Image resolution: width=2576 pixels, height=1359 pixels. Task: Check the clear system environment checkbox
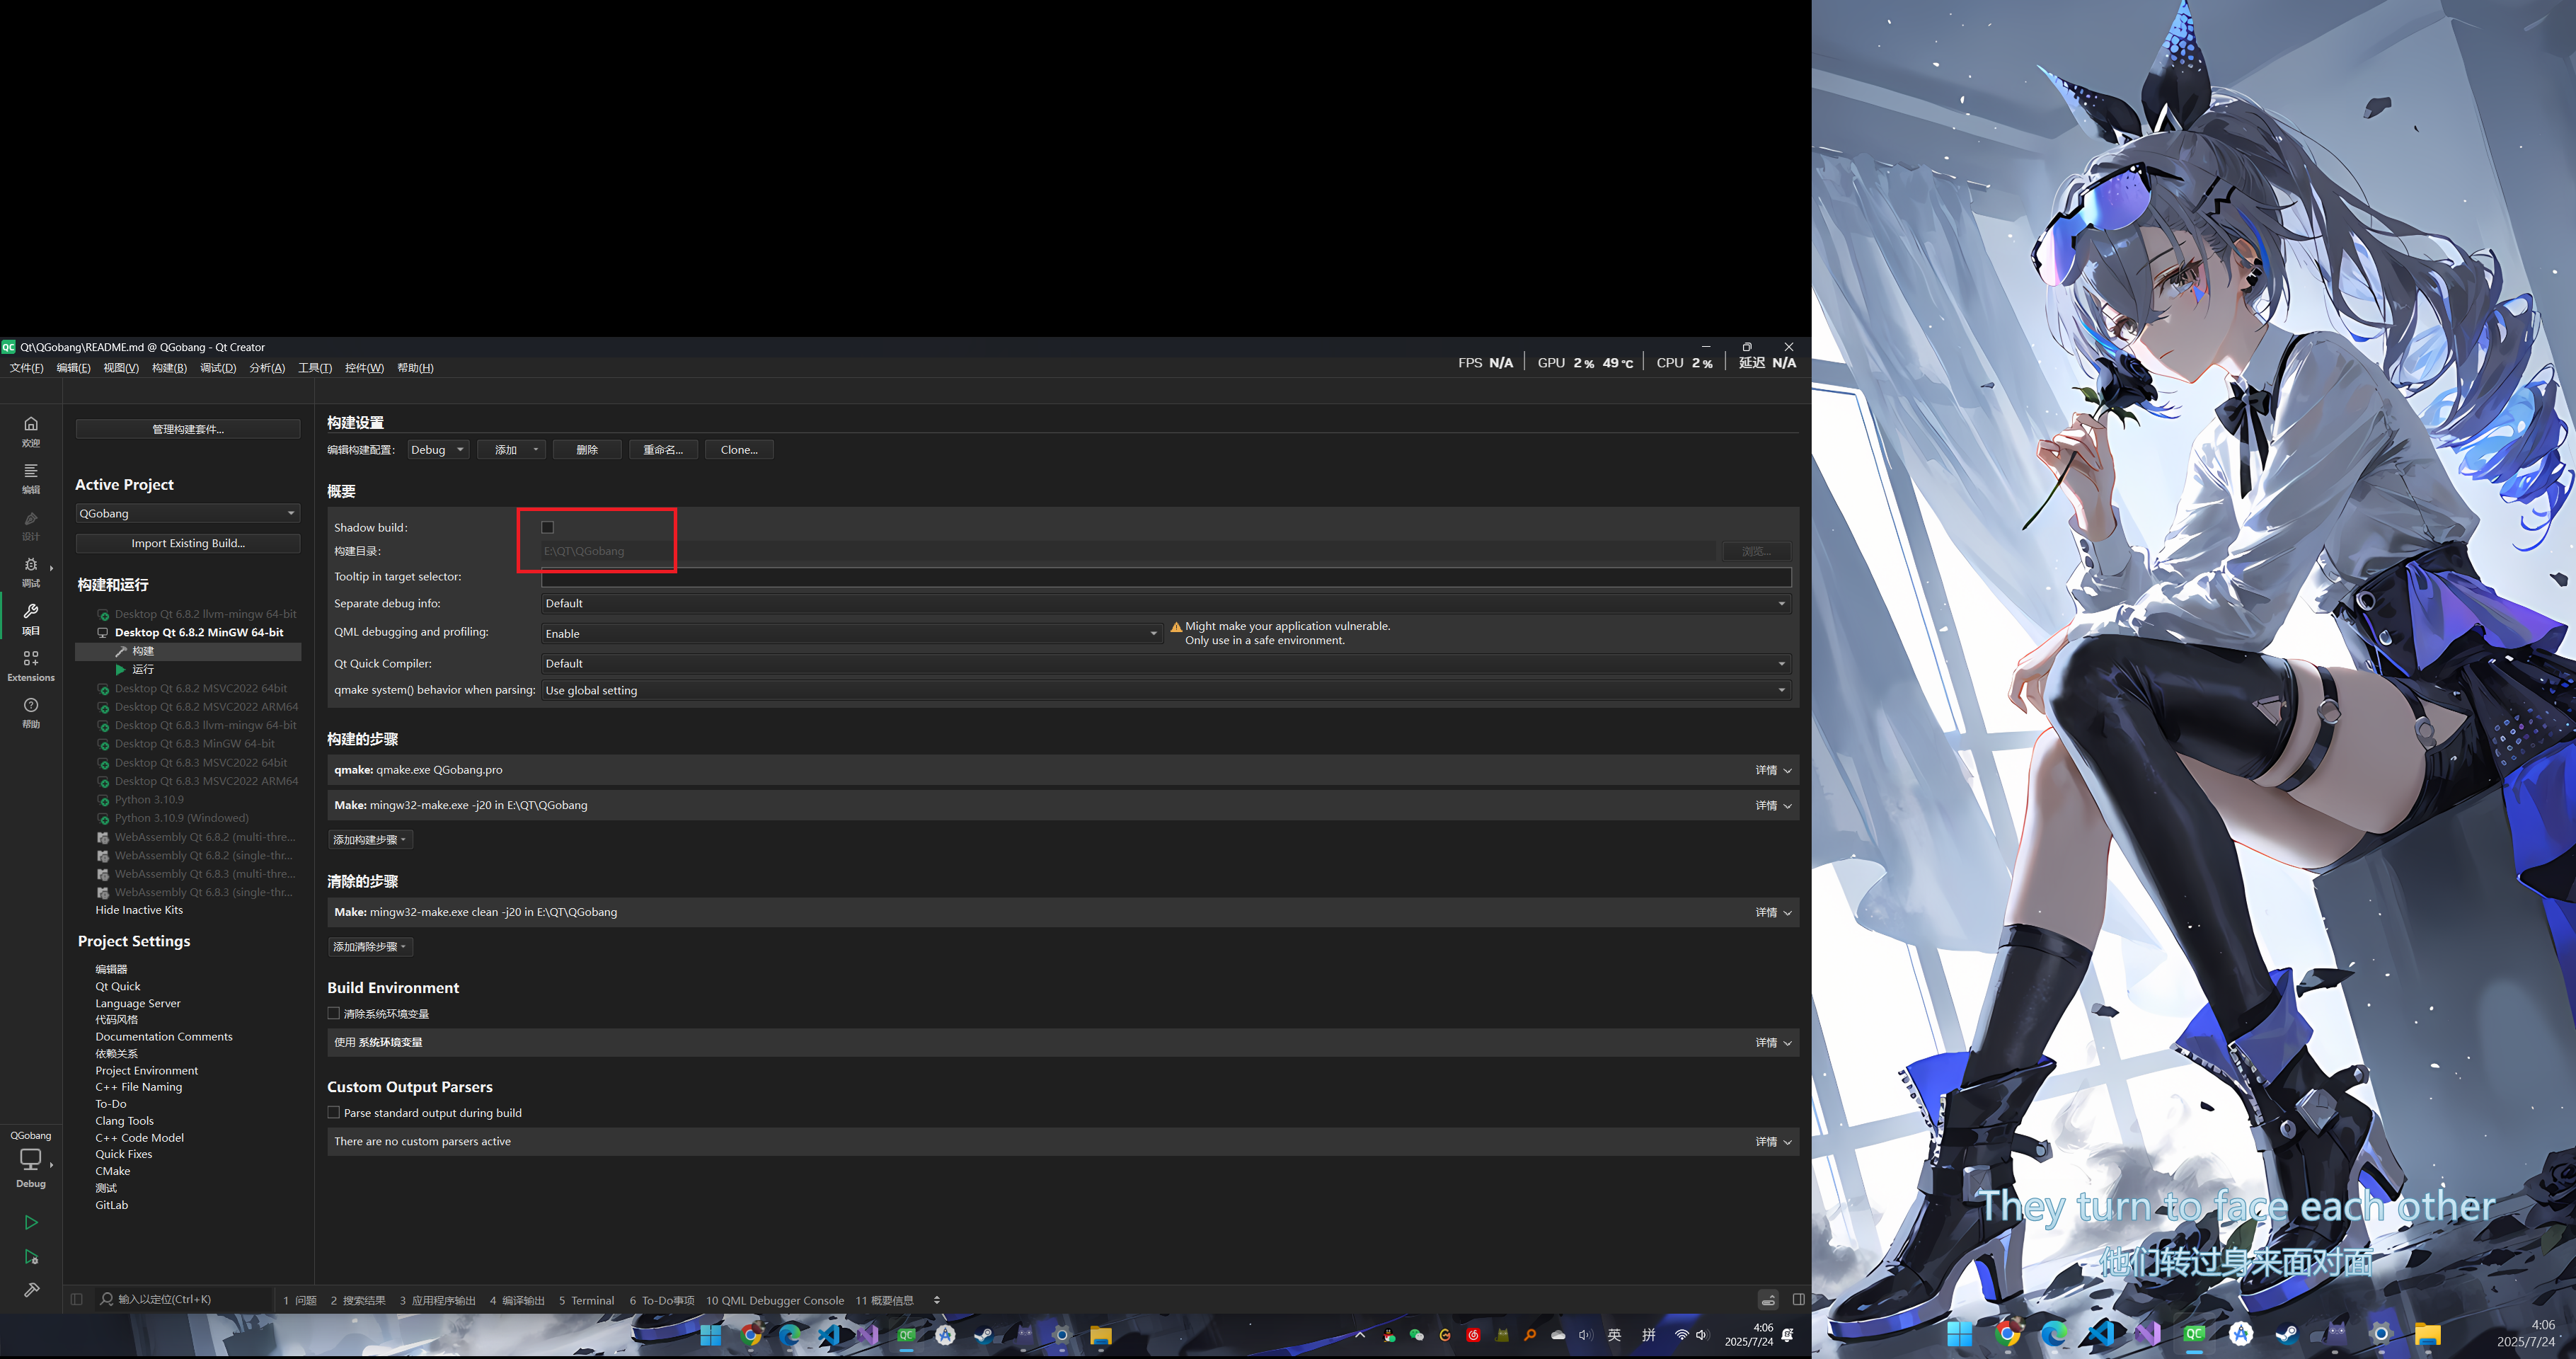click(x=334, y=1013)
